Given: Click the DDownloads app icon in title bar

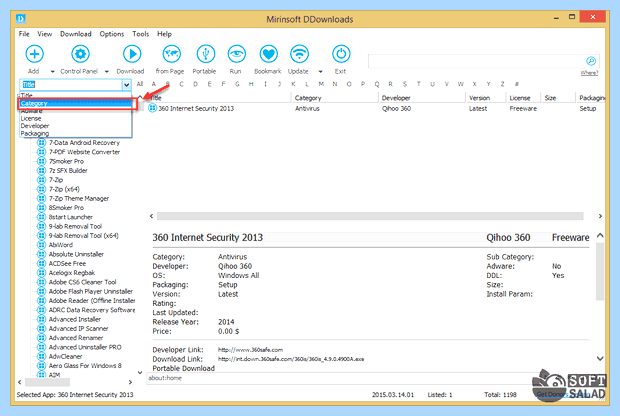Looking at the screenshot, I should click(21, 19).
